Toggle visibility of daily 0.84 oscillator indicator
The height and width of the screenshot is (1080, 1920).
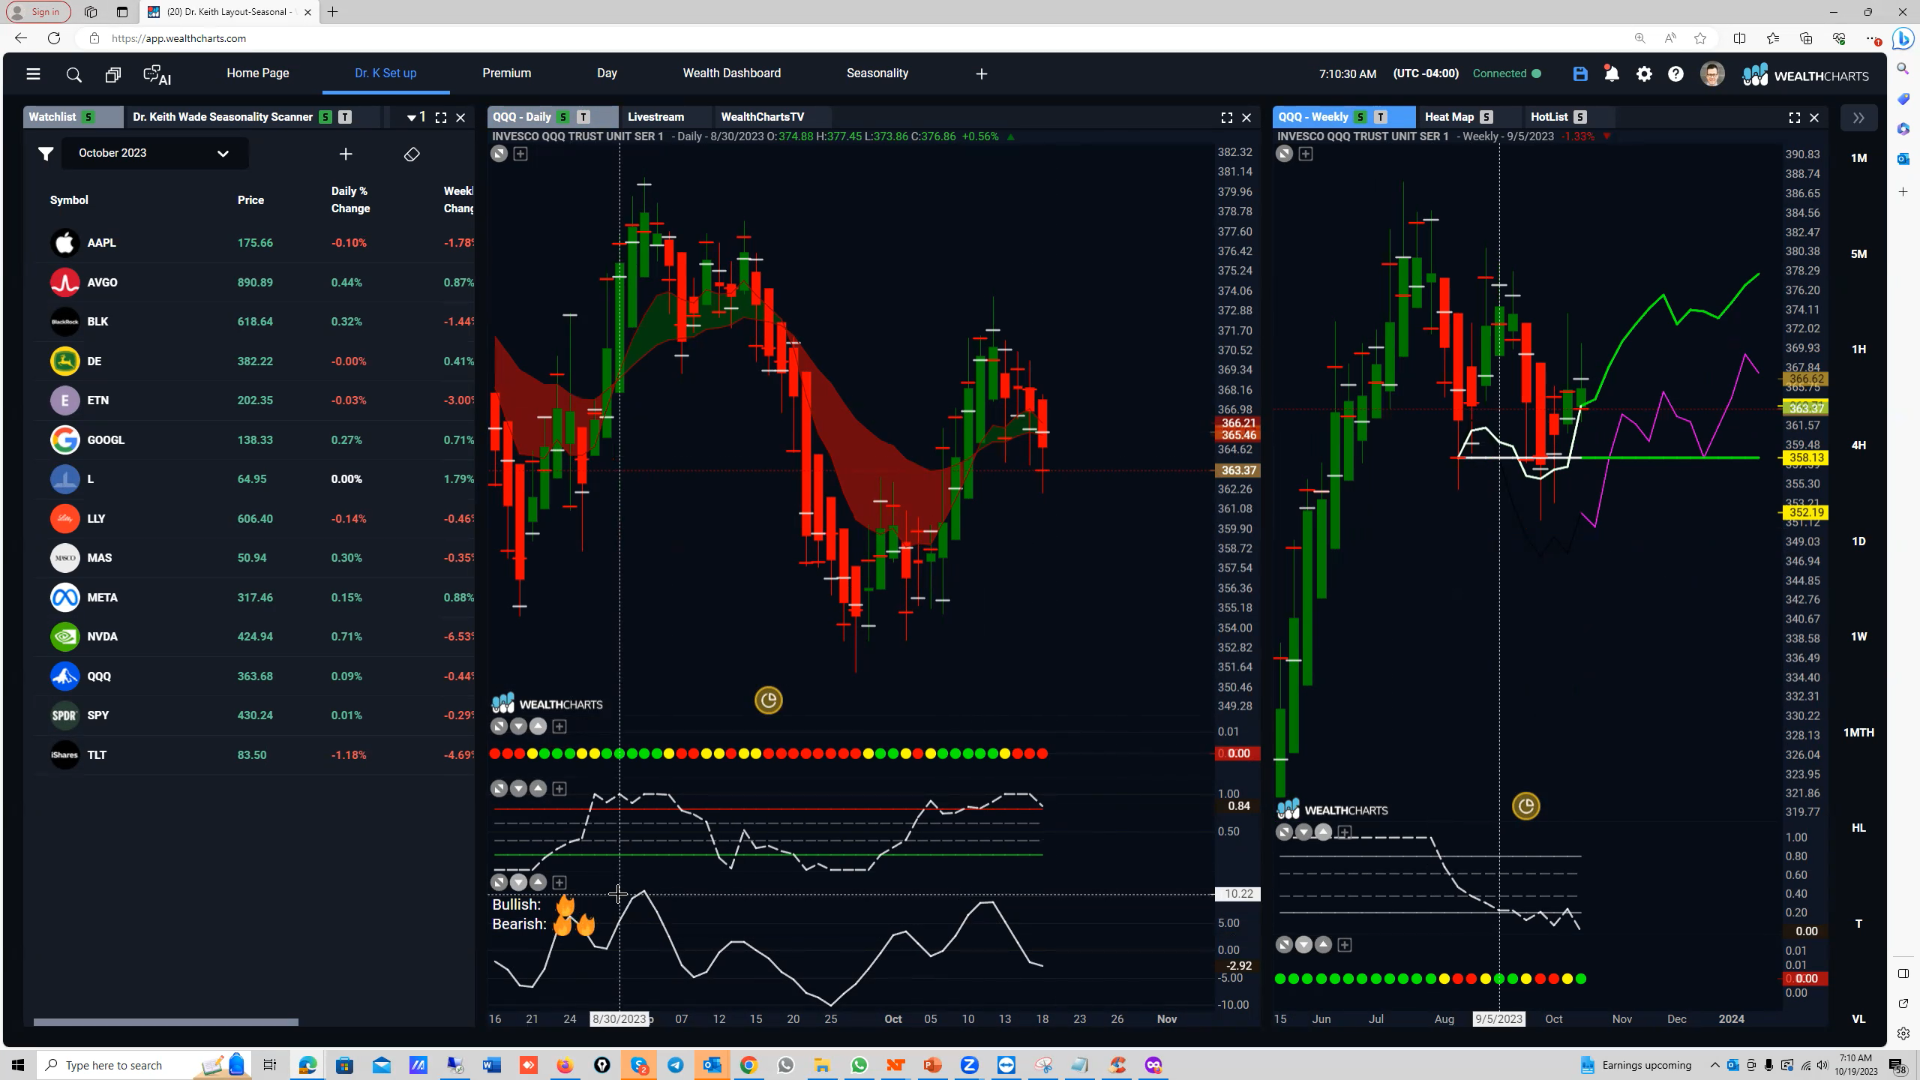[499, 789]
